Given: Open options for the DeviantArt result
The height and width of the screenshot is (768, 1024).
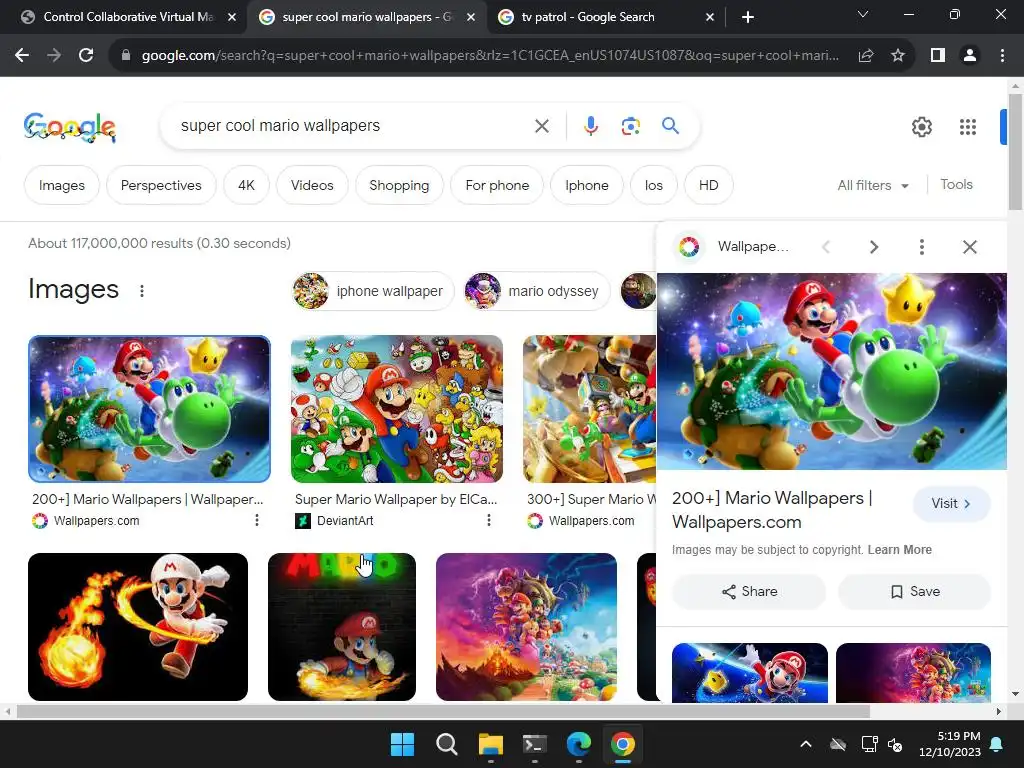Looking at the screenshot, I should pyautogui.click(x=488, y=520).
